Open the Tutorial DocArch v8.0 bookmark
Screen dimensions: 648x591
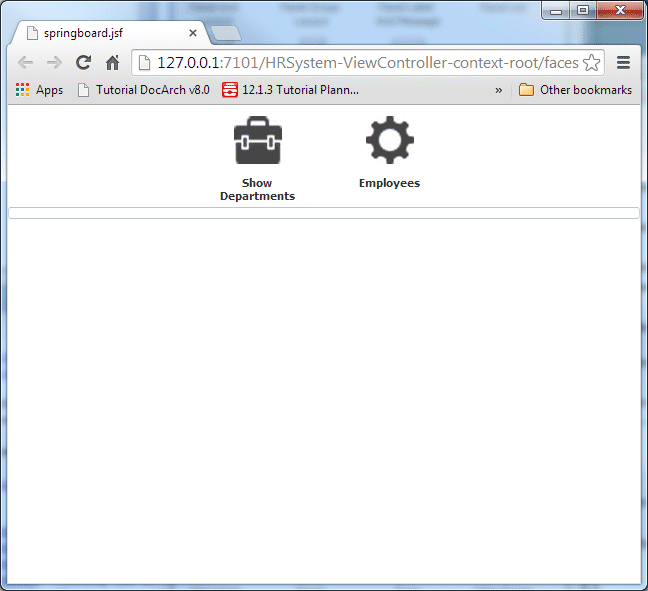click(144, 90)
